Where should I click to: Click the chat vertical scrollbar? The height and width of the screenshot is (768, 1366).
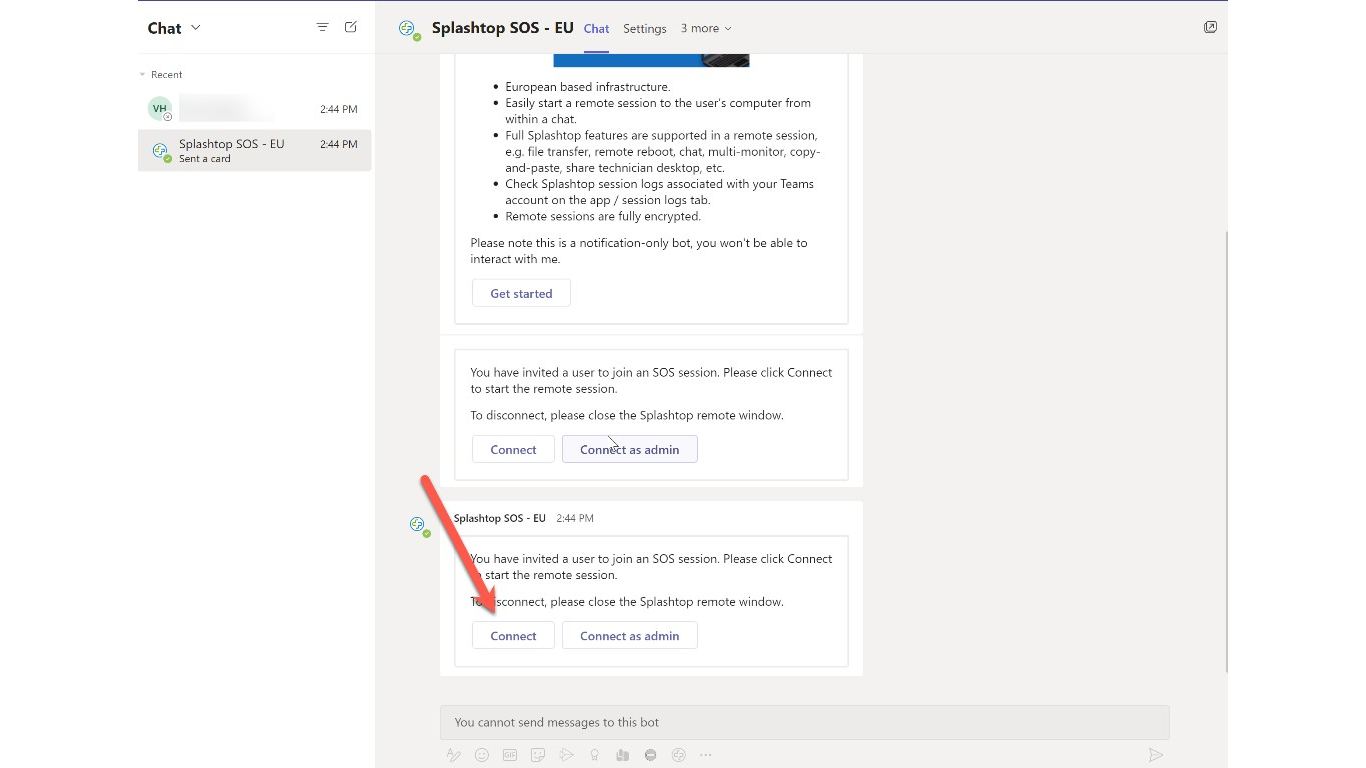[1226, 451]
